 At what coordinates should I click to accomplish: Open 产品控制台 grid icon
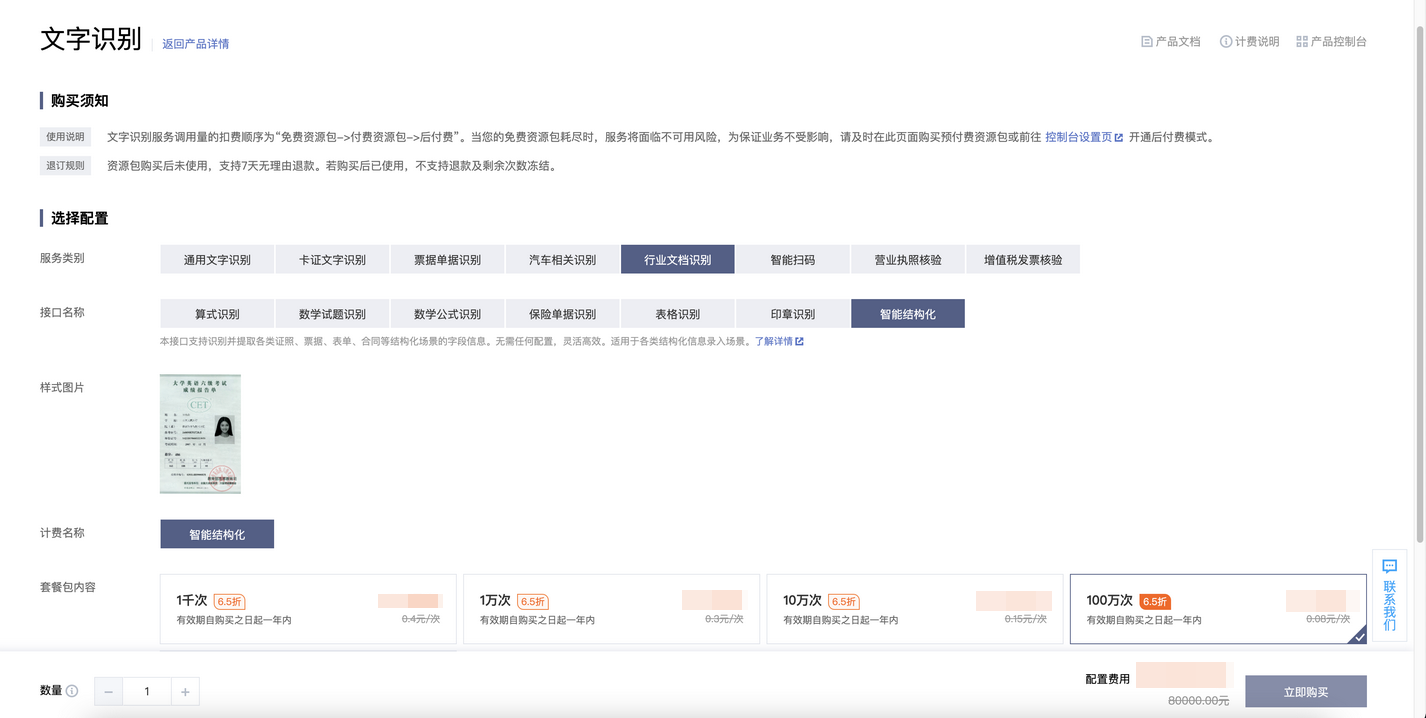(x=1302, y=42)
